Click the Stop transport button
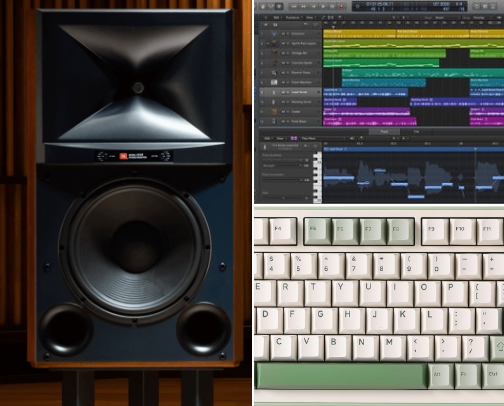504x406 pixels. pyautogui.click(x=332, y=6)
